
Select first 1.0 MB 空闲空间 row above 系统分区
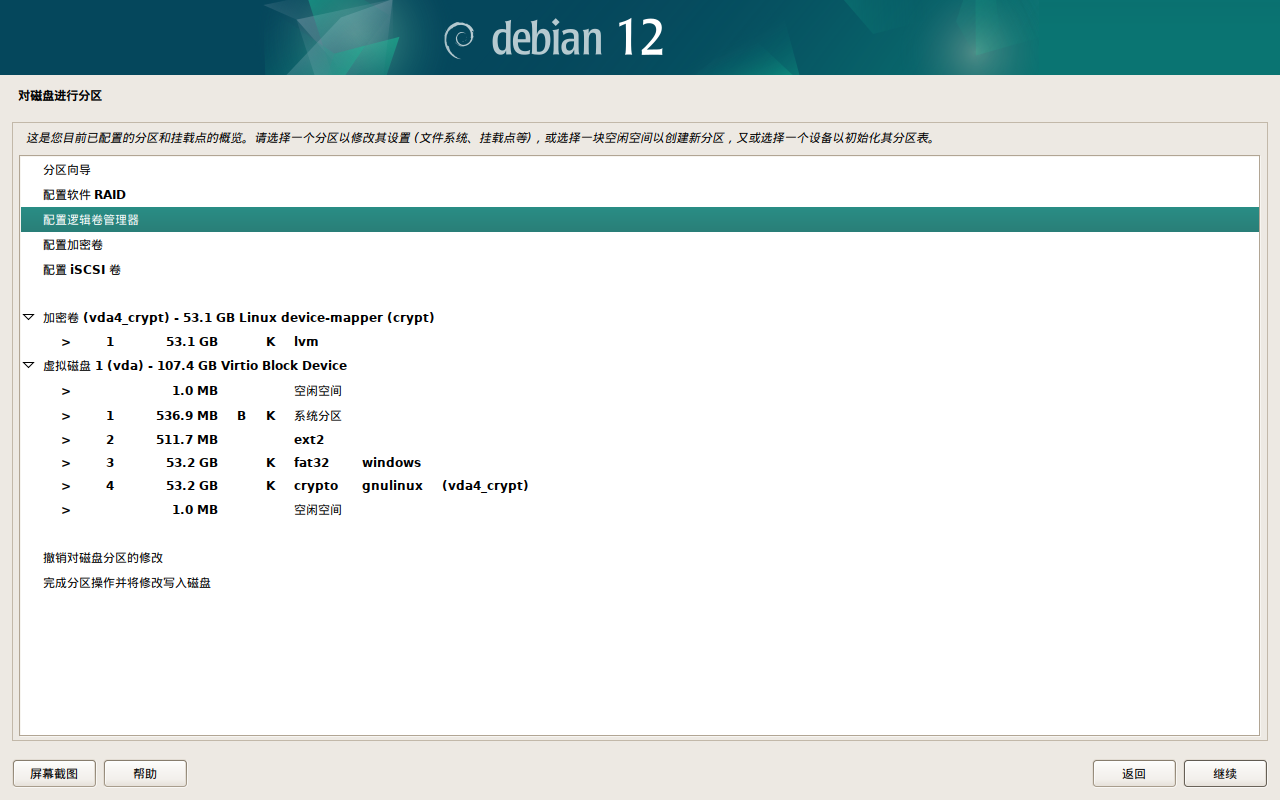tap(640, 391)
